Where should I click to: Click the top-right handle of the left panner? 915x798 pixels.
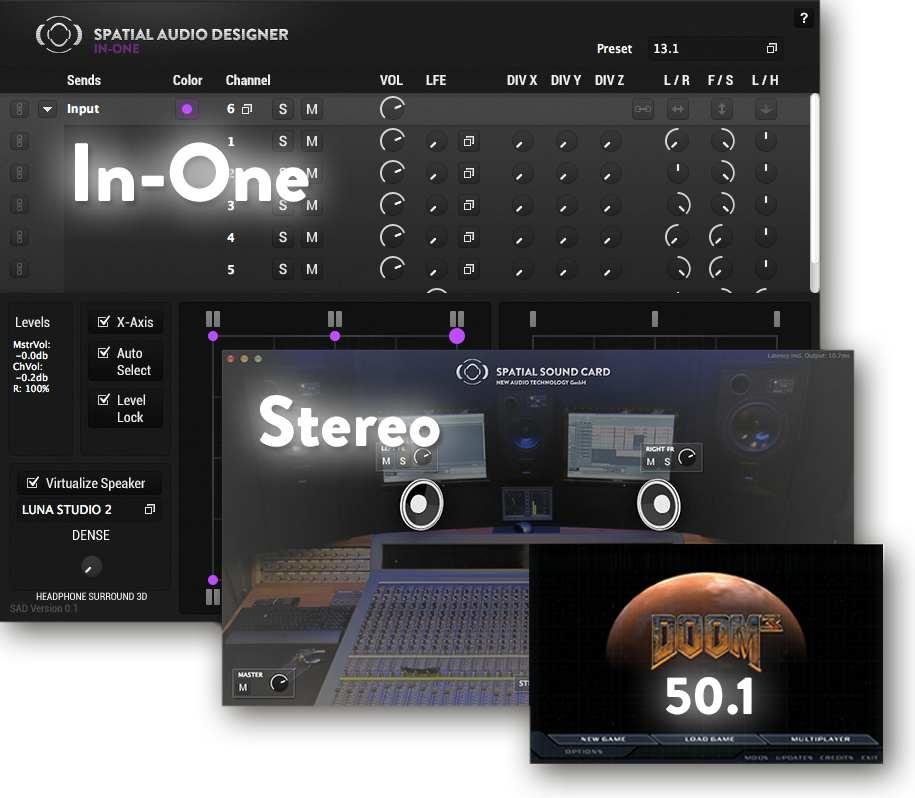tap(457, 319)
